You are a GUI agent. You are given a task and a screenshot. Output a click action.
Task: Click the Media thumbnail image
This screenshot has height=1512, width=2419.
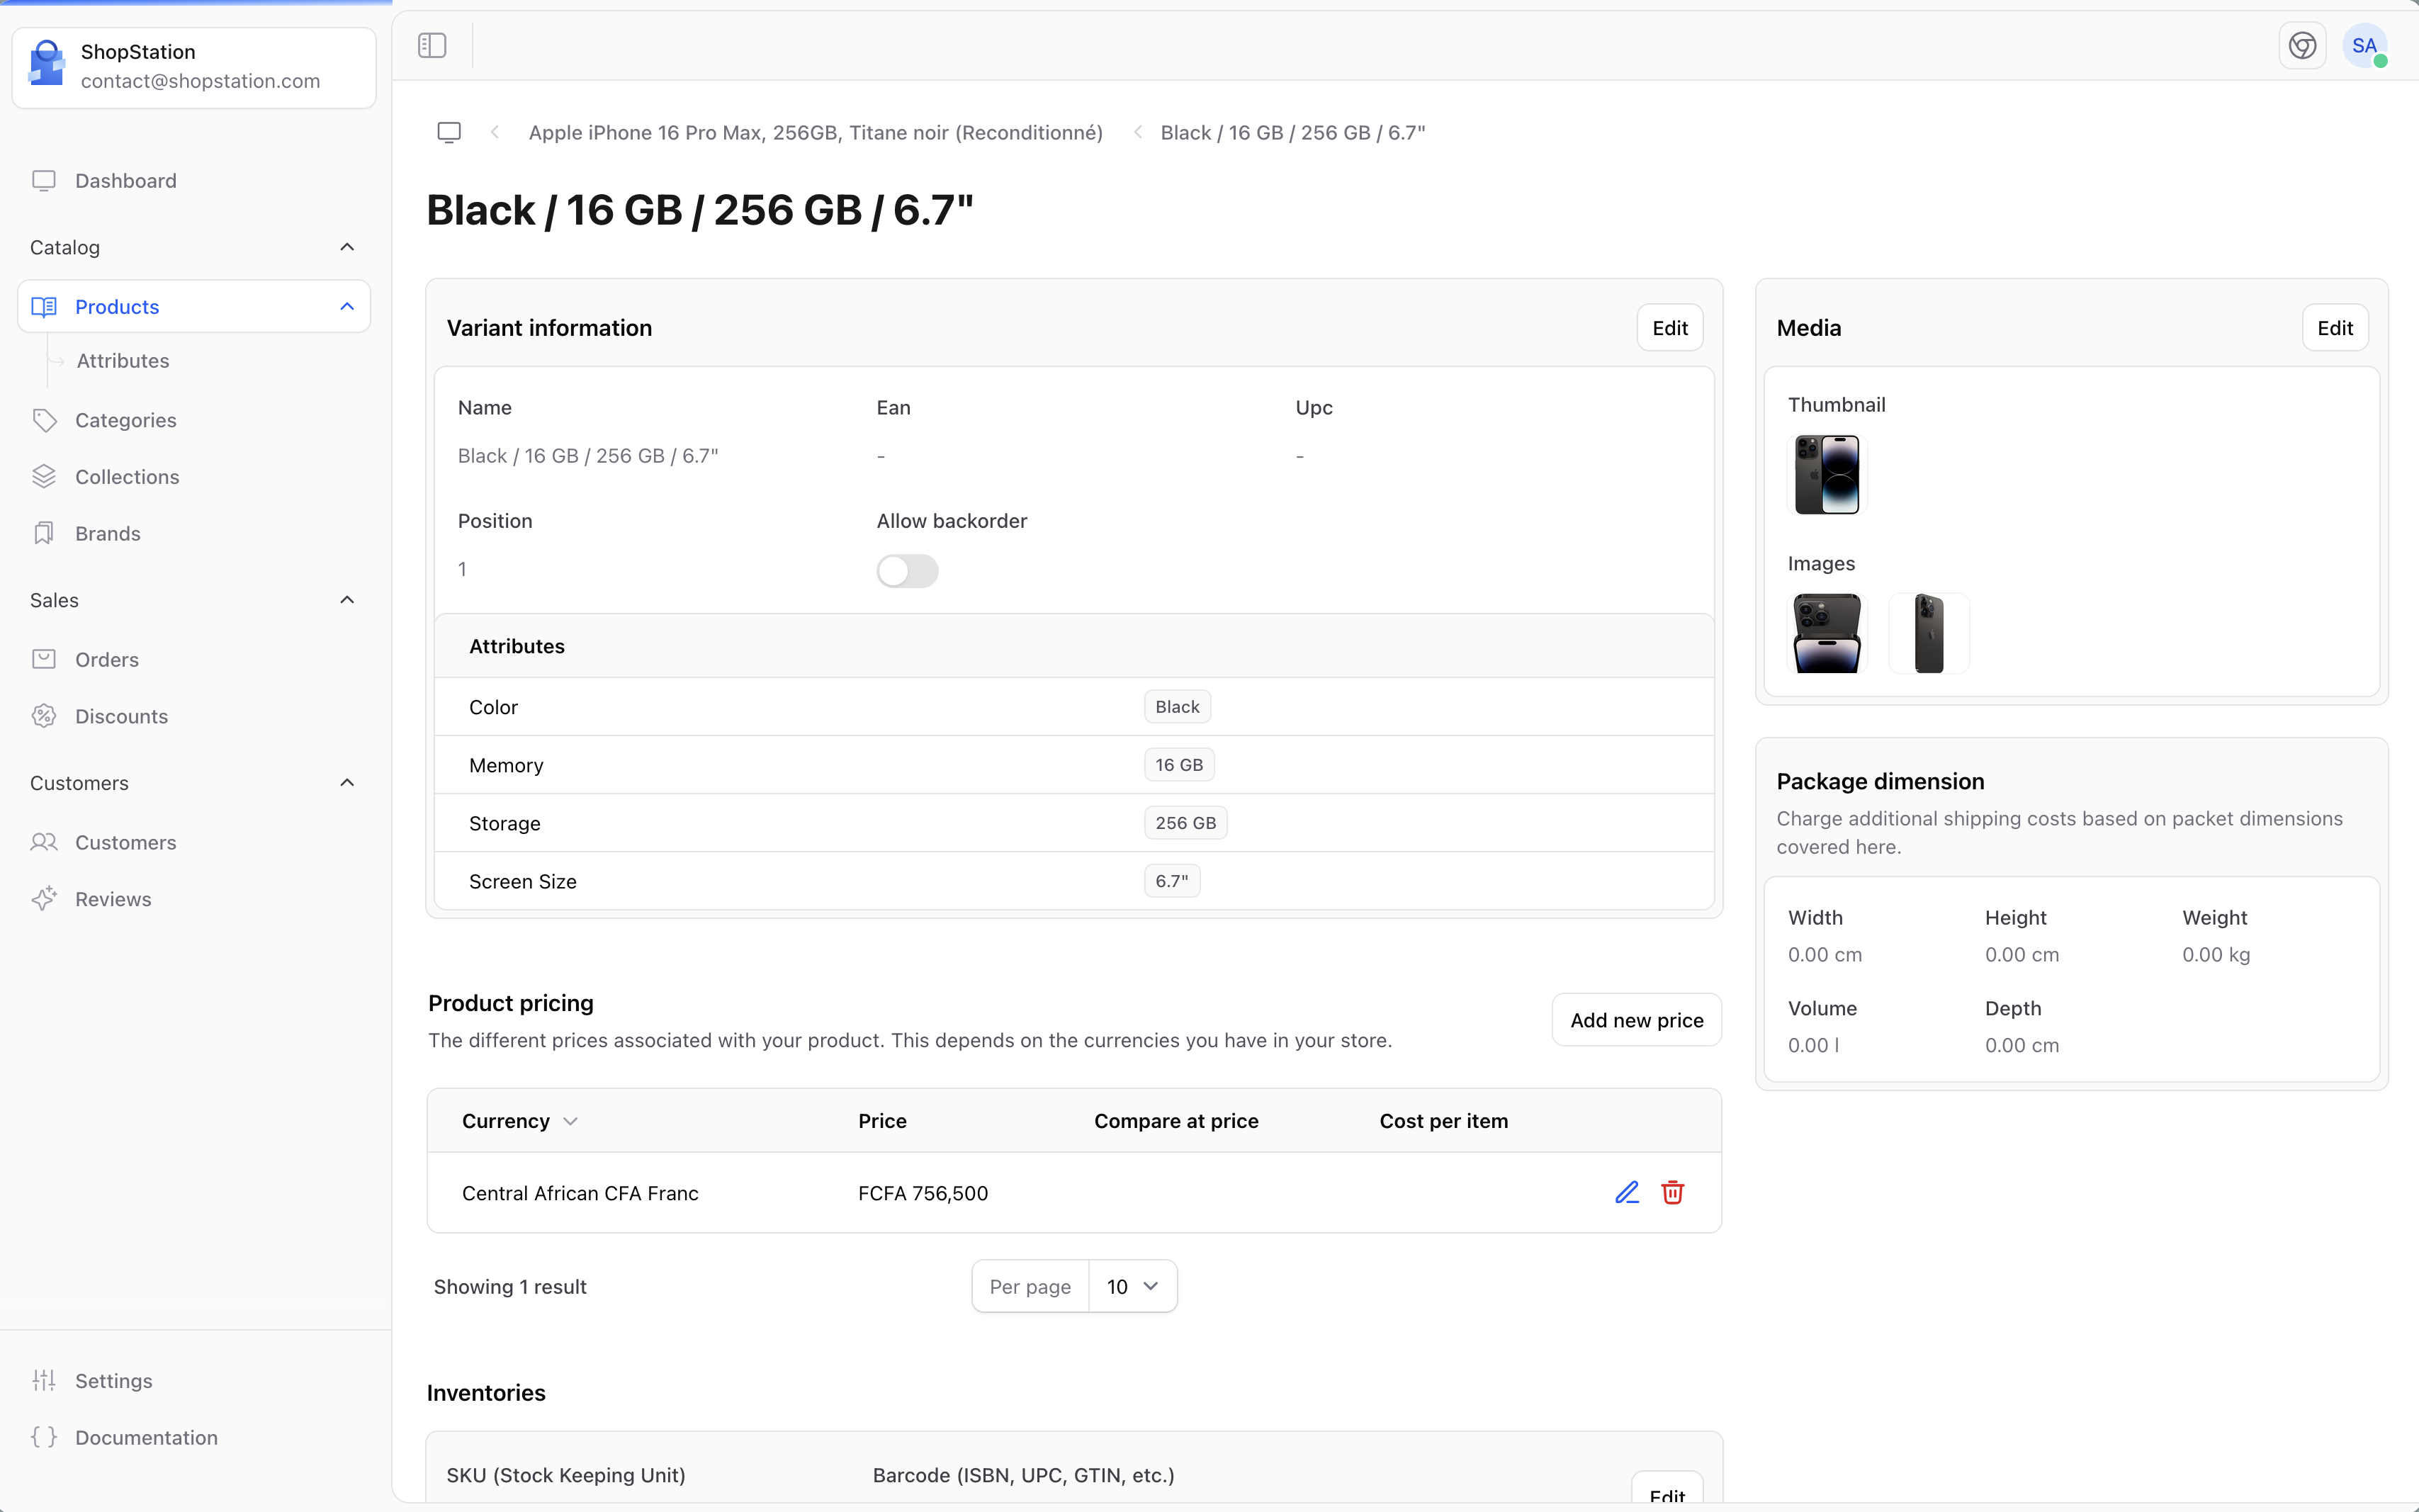(x=1826, y=474)
